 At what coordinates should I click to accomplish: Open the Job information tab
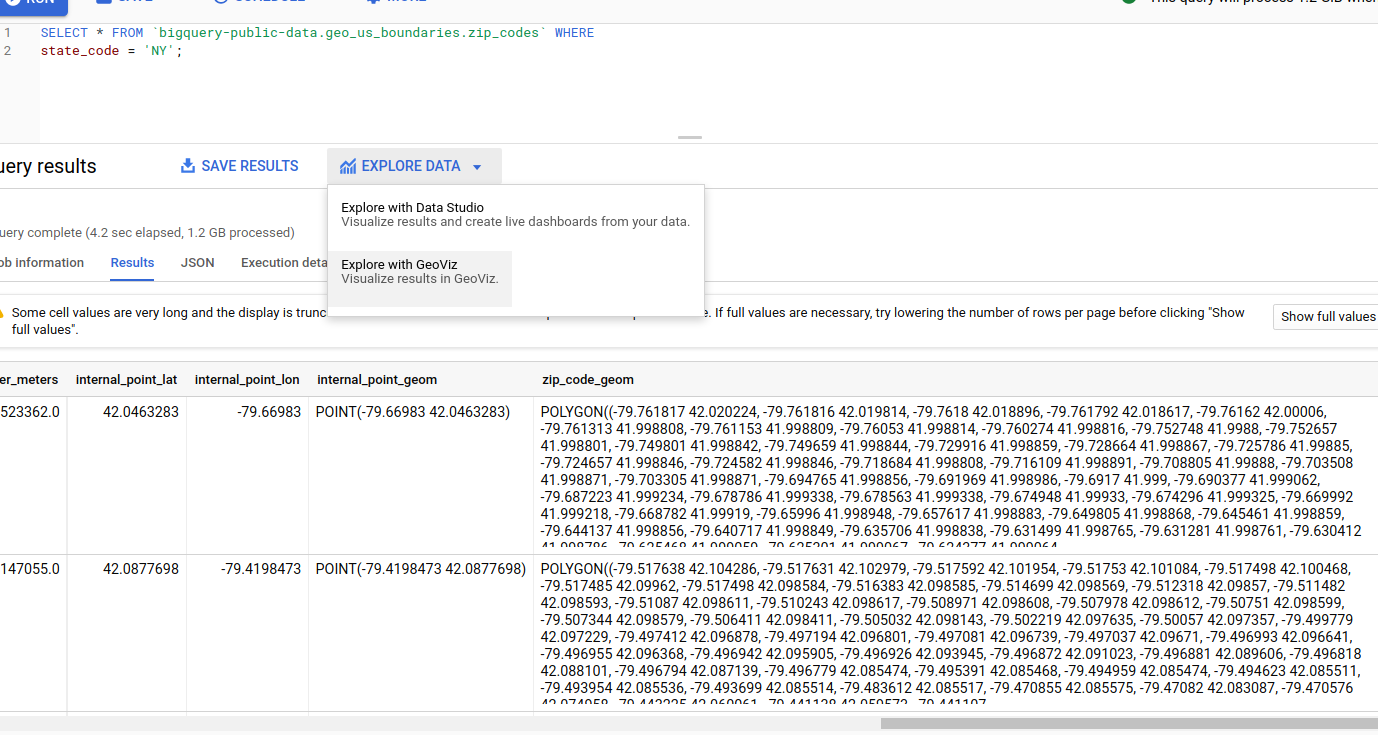point(40,263)
